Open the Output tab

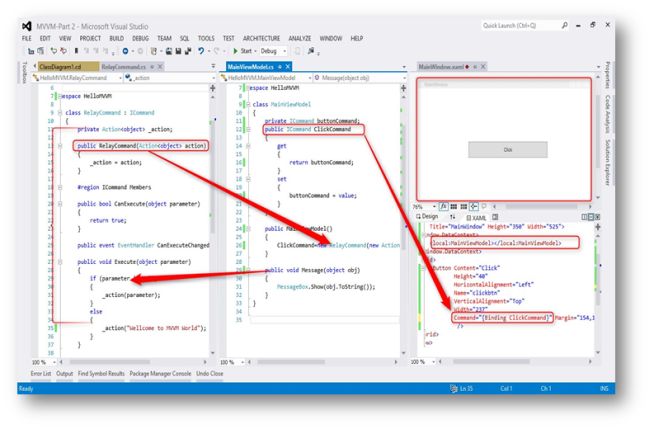coord(64,373)
